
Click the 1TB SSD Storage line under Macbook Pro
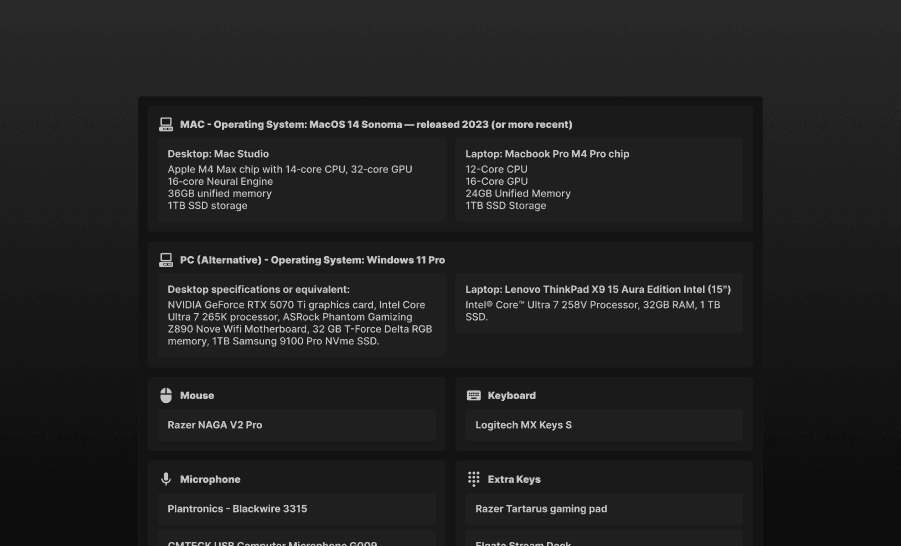coord(506,205)
